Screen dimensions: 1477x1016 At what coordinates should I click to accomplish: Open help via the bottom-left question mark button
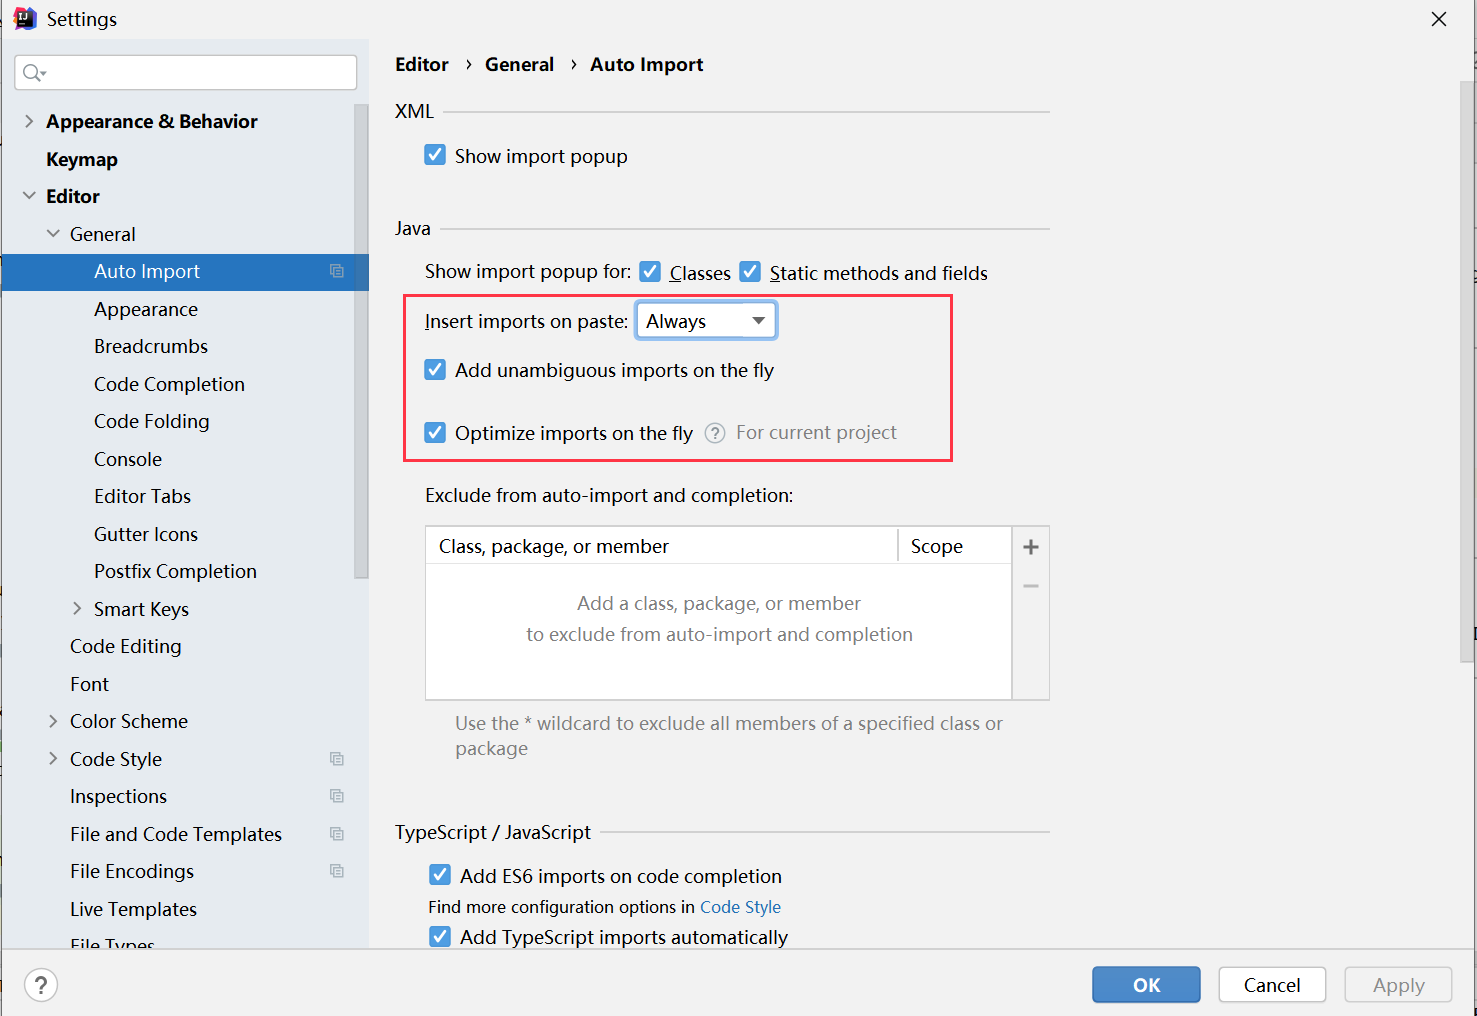point(41,985)
